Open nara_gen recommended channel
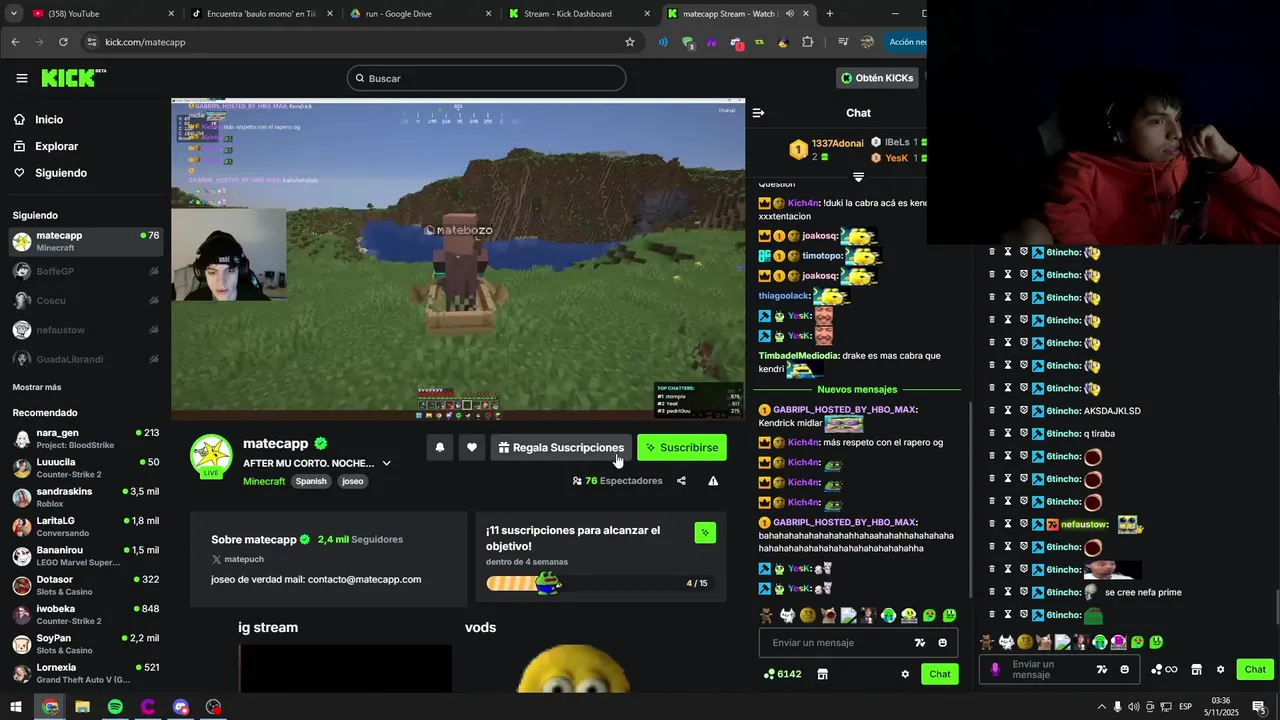The height and width of the screenshot is (720, 1280). [86, 438]
